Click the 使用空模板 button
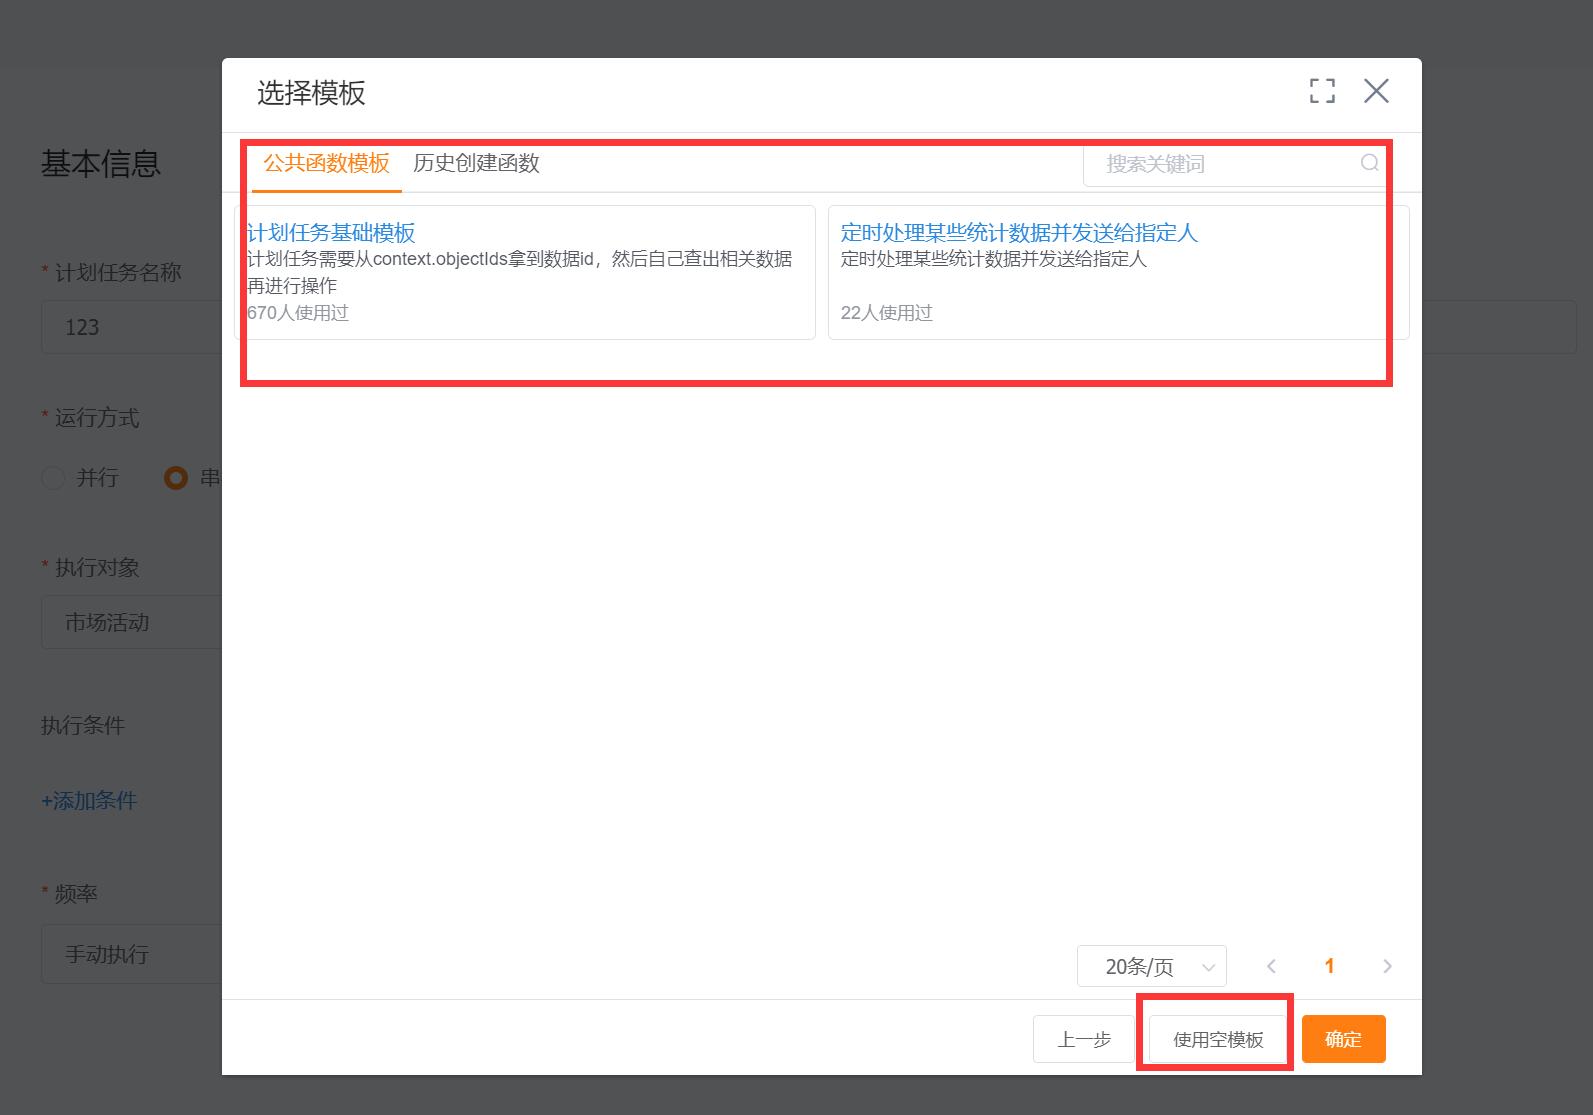Screen dimensions: 1593x1115 1217,1039
